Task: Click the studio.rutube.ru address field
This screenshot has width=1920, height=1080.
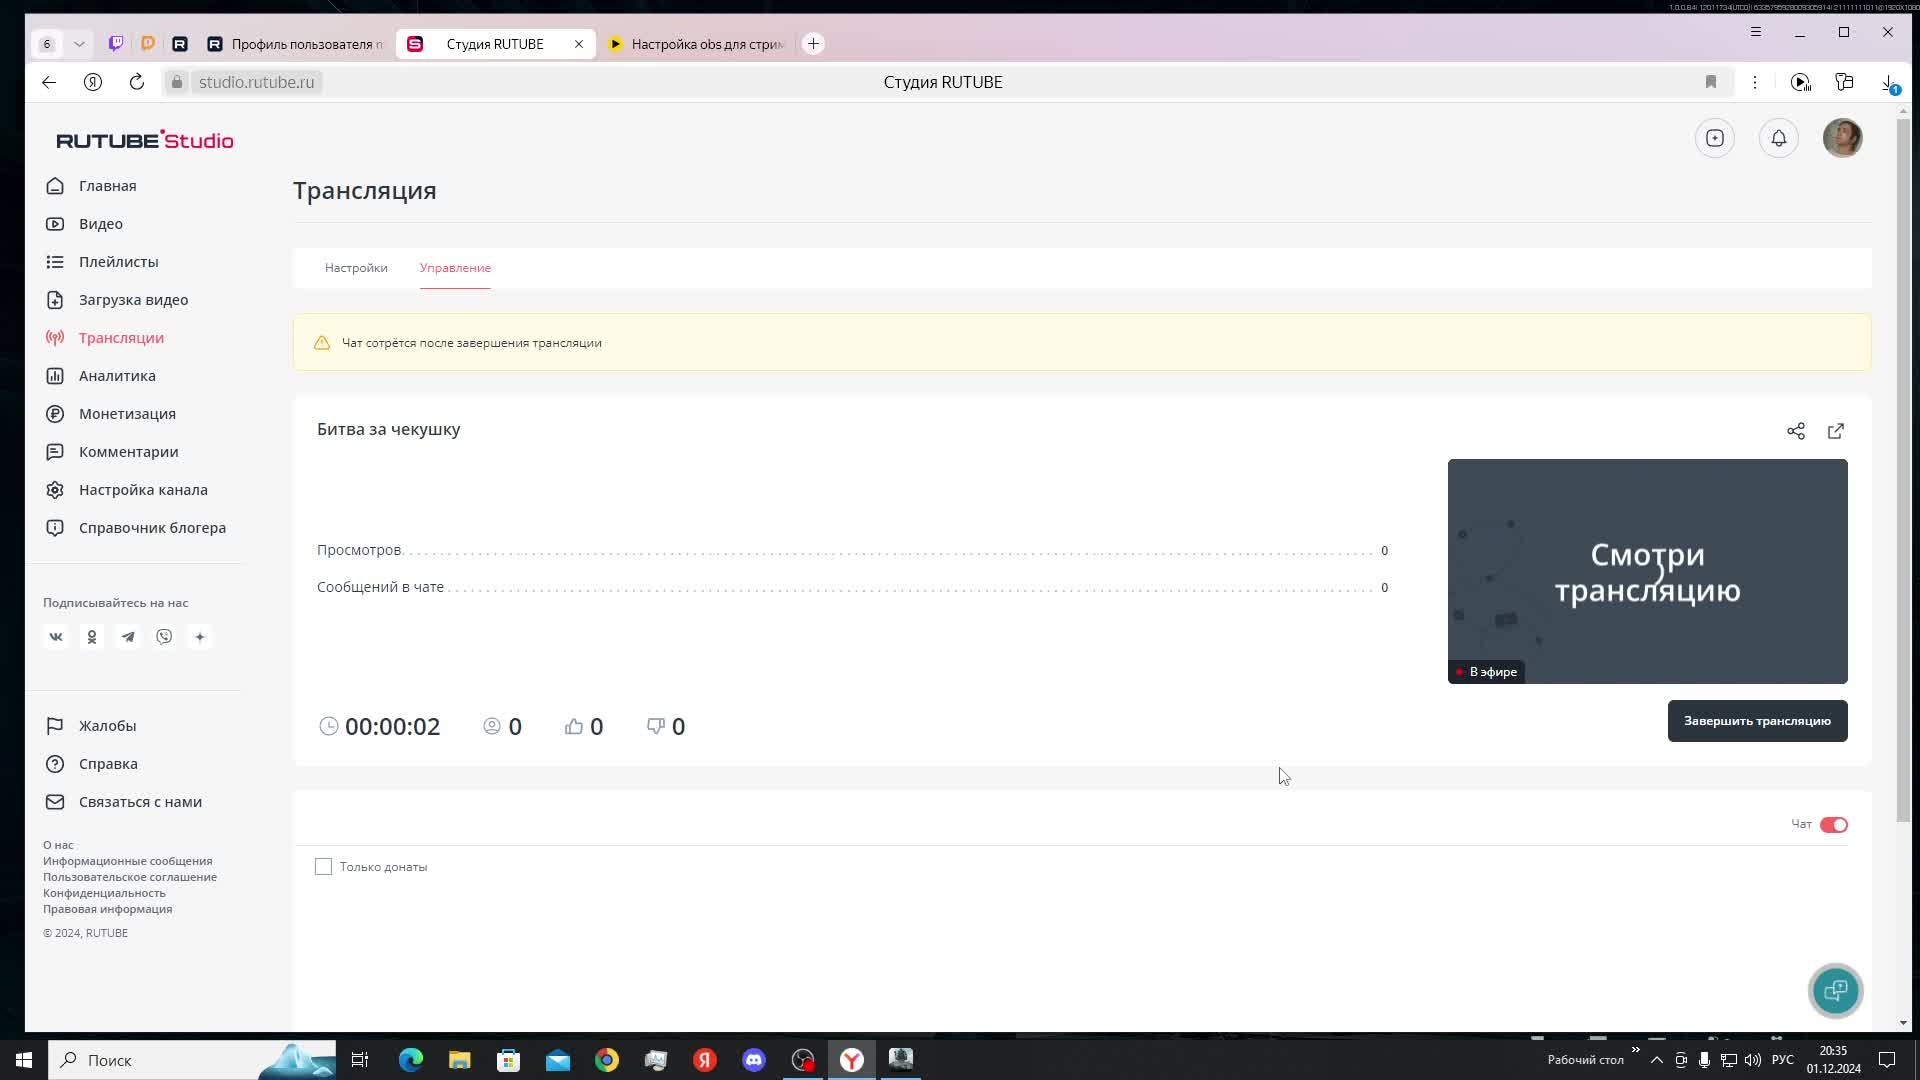Action: coord(256,82)
